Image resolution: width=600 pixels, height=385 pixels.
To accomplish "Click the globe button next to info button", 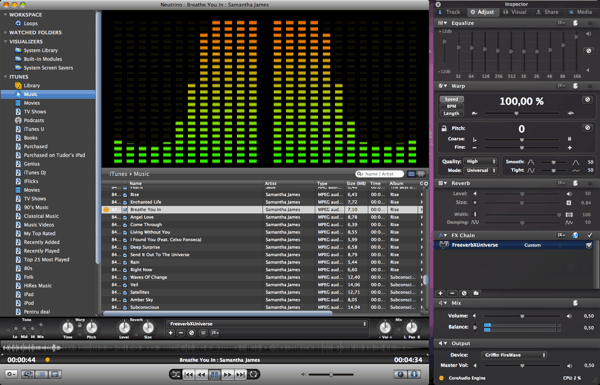I will [x=400, y=374].
